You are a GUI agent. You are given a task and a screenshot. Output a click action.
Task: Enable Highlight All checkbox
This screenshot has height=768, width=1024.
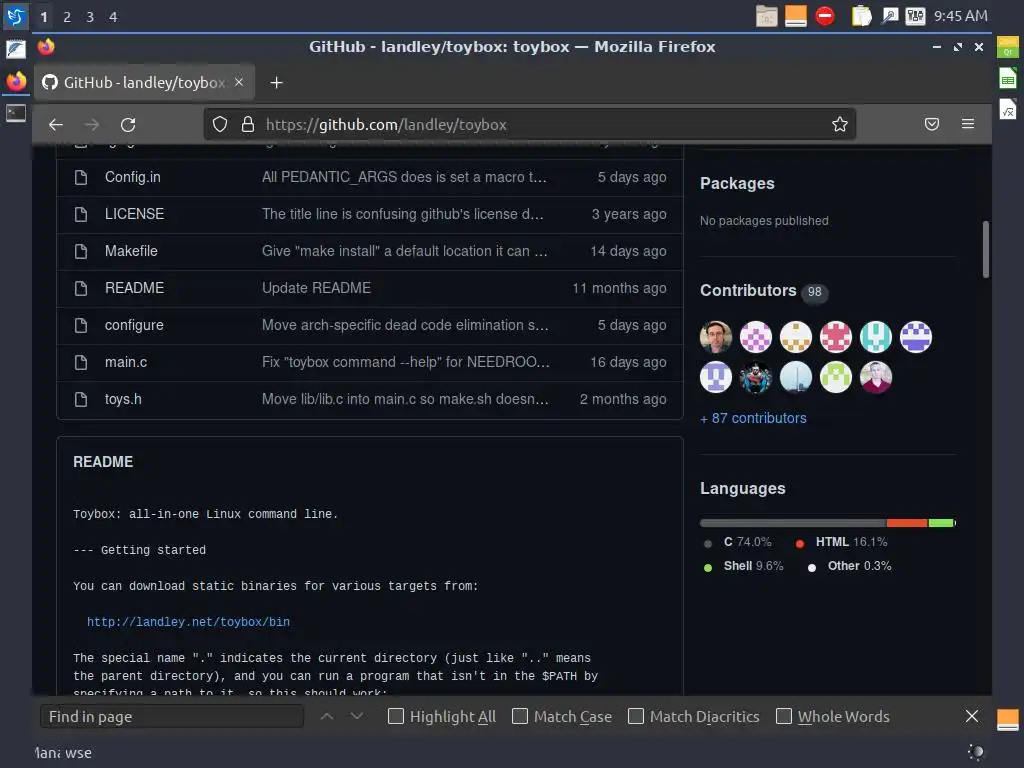click(396, 716)
